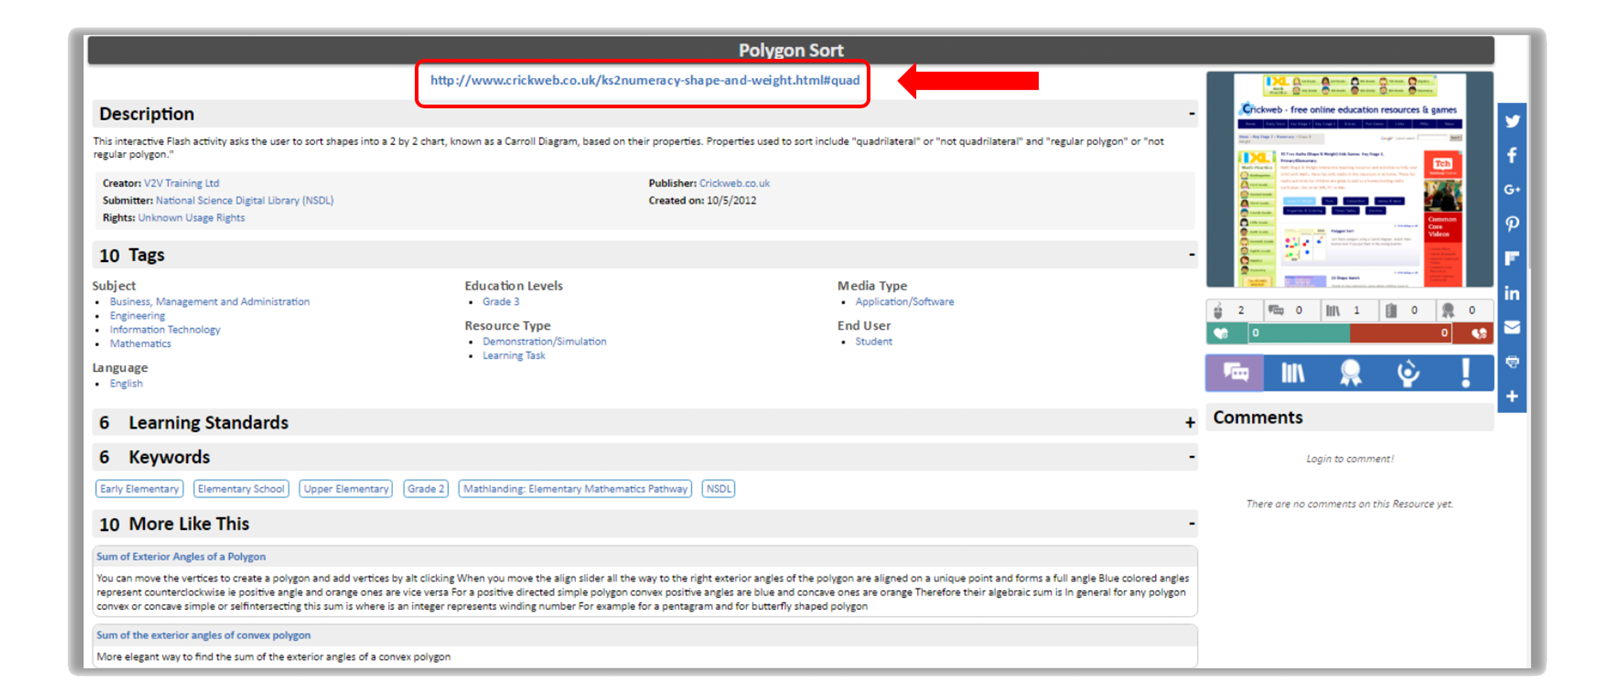Image resolution: width=1611 pixels, height=682 pixels.
Task: Open the comments tab in blue bar
Action: tap(1235, 373)
